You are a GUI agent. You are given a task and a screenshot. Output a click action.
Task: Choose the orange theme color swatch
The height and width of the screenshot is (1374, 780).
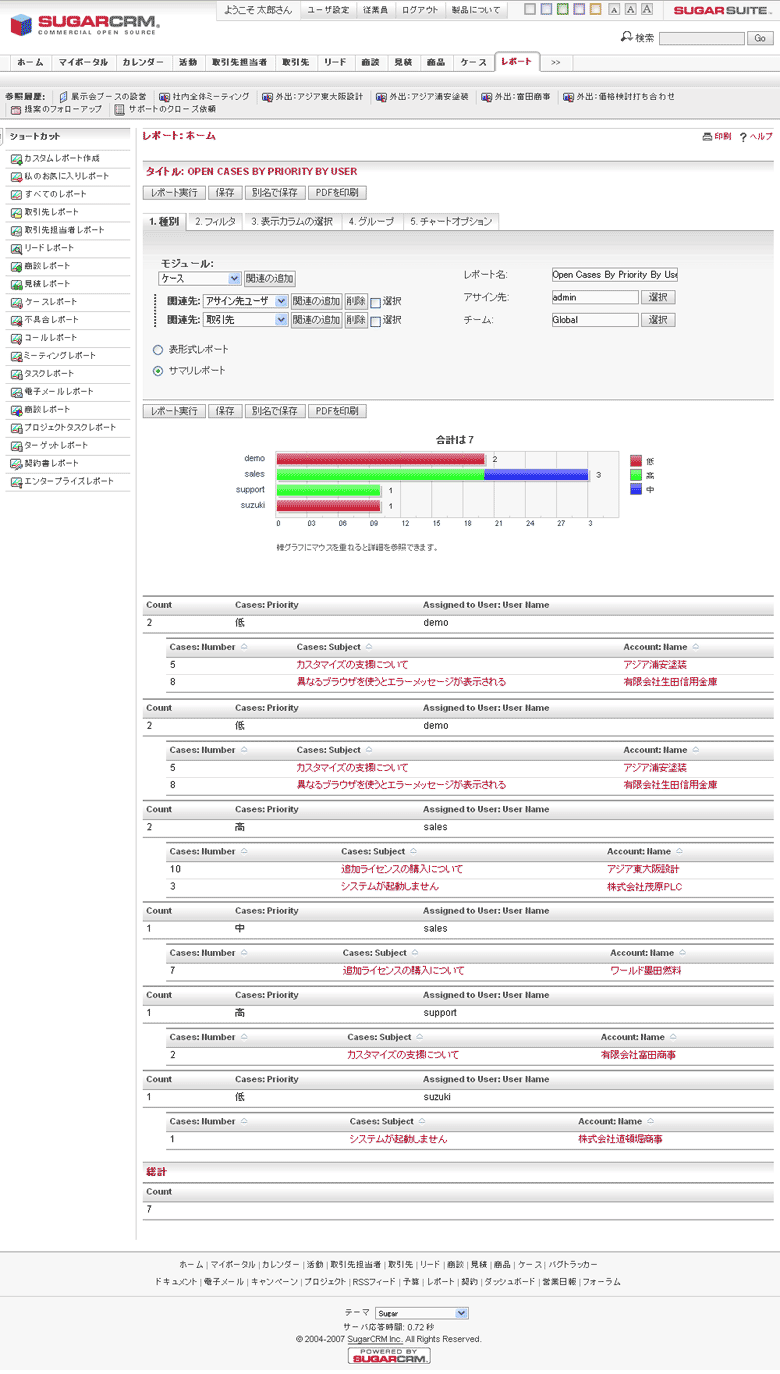(x=595, y=9)
